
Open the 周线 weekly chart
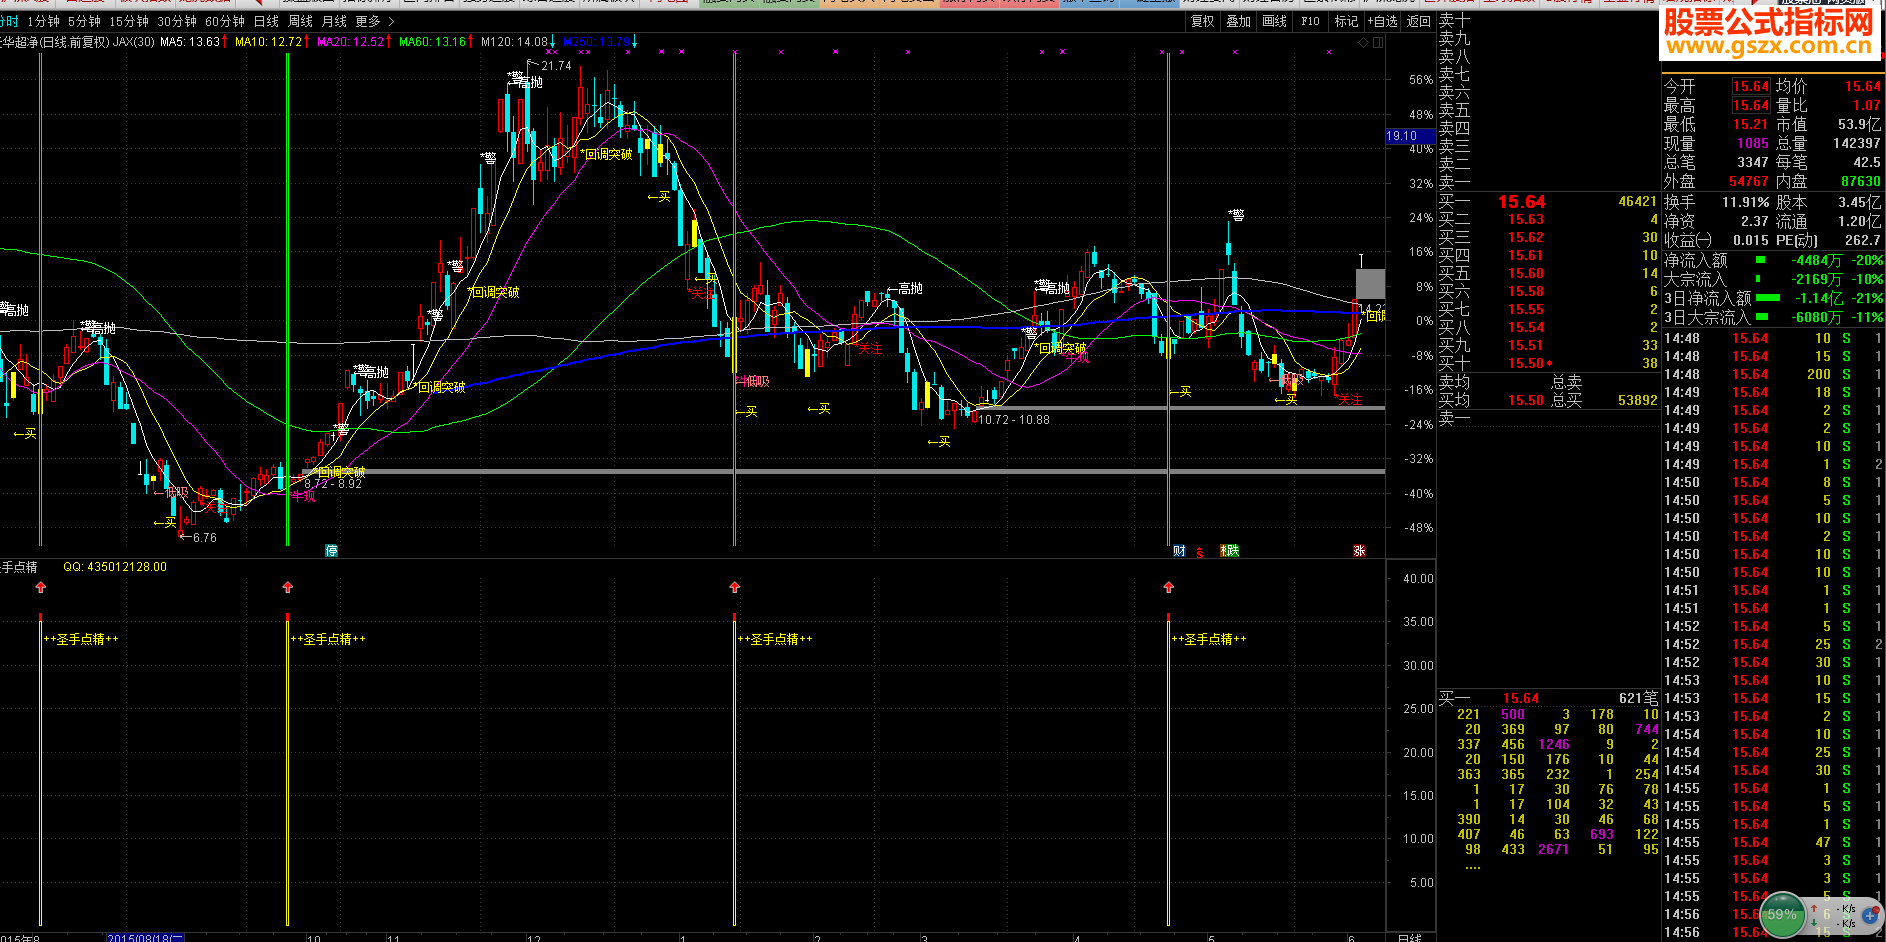pyautogui.click(x=300, y=21)
